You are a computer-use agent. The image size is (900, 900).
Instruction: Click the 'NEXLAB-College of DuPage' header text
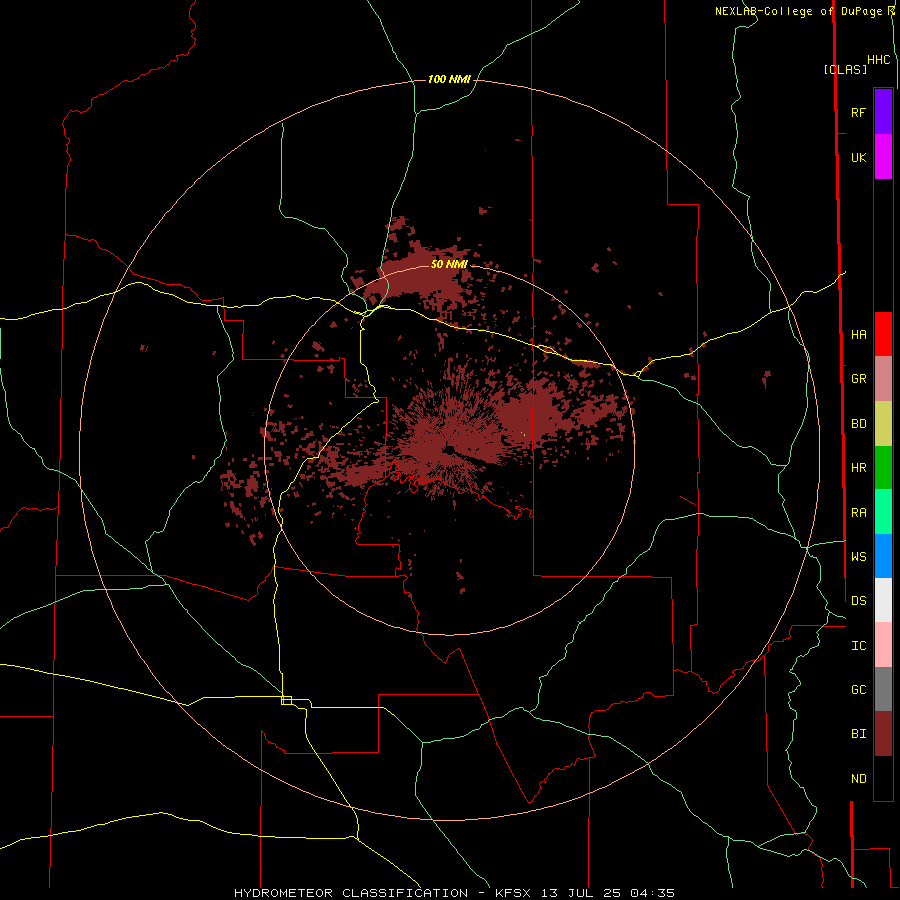pyautogui.click(x=798, y=11)
